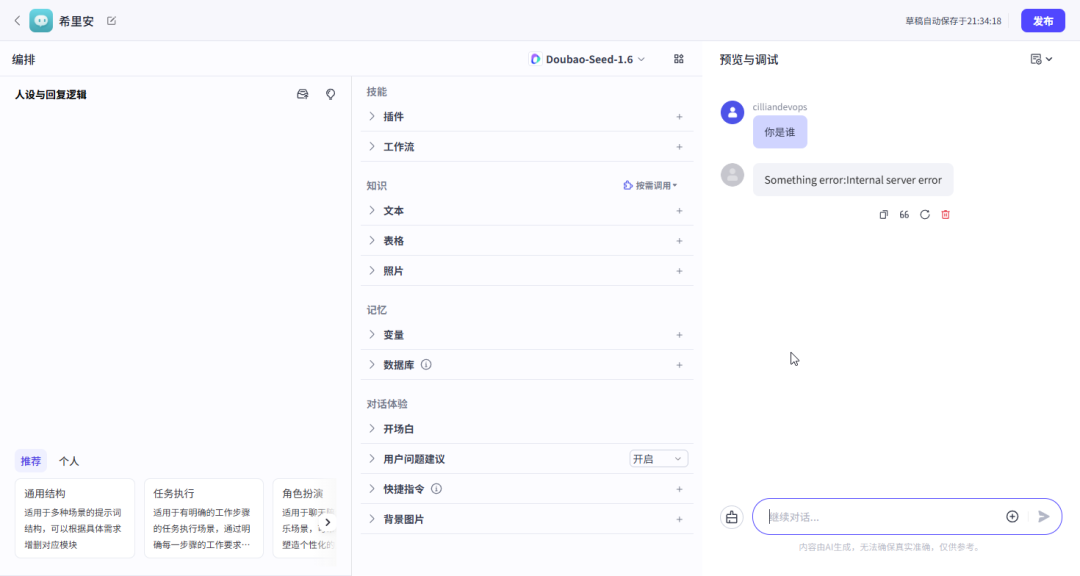Click the edit pencil icon next to 希里安
Screen dimensions: 1080x576
(x=111, y=21)
